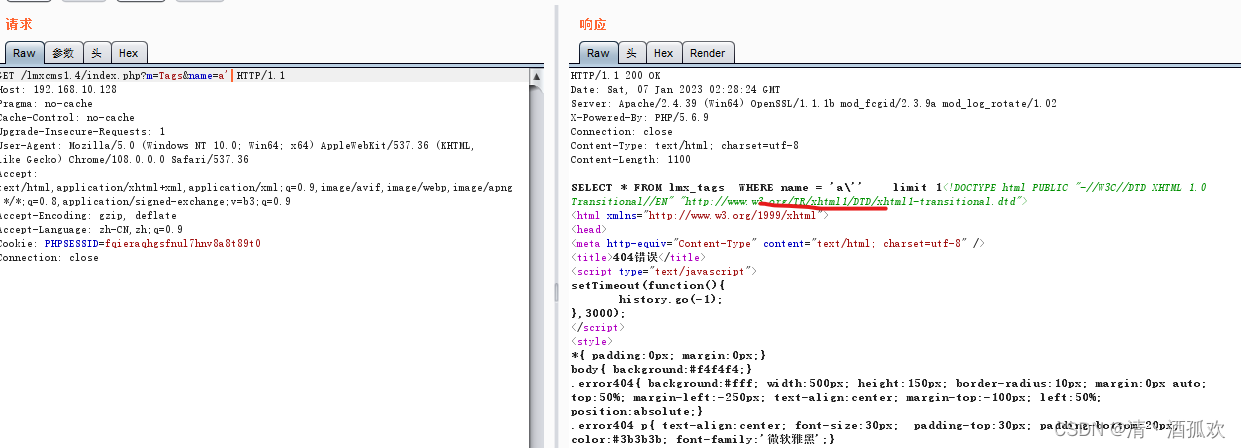The height and width of the screenshot is (448, 1241).
Task: Show the request in Hex view
Action: pos(128,53)
